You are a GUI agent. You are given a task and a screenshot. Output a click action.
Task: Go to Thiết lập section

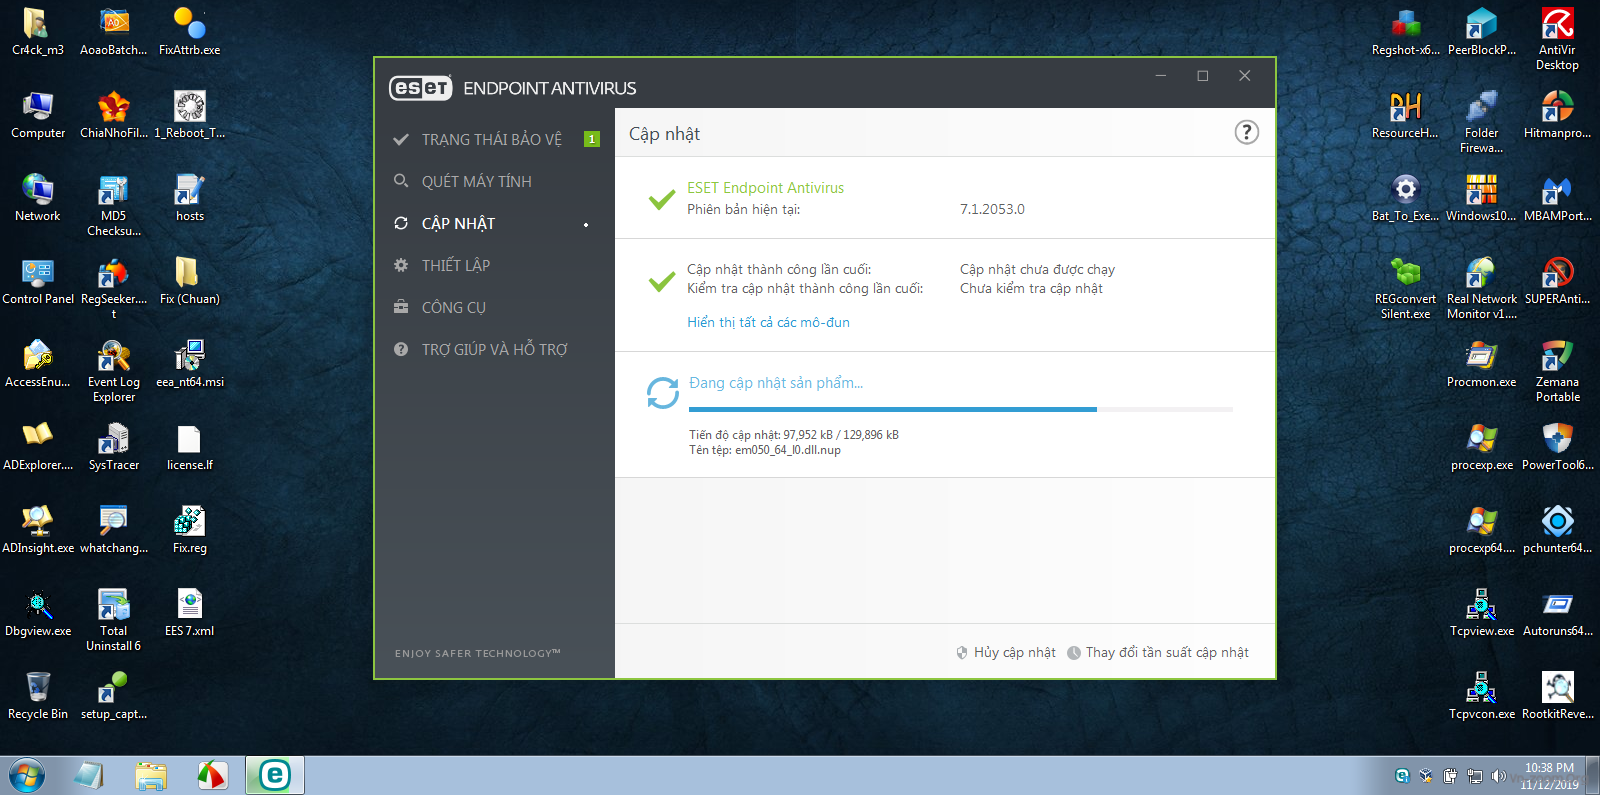click(x=455, y=265)
